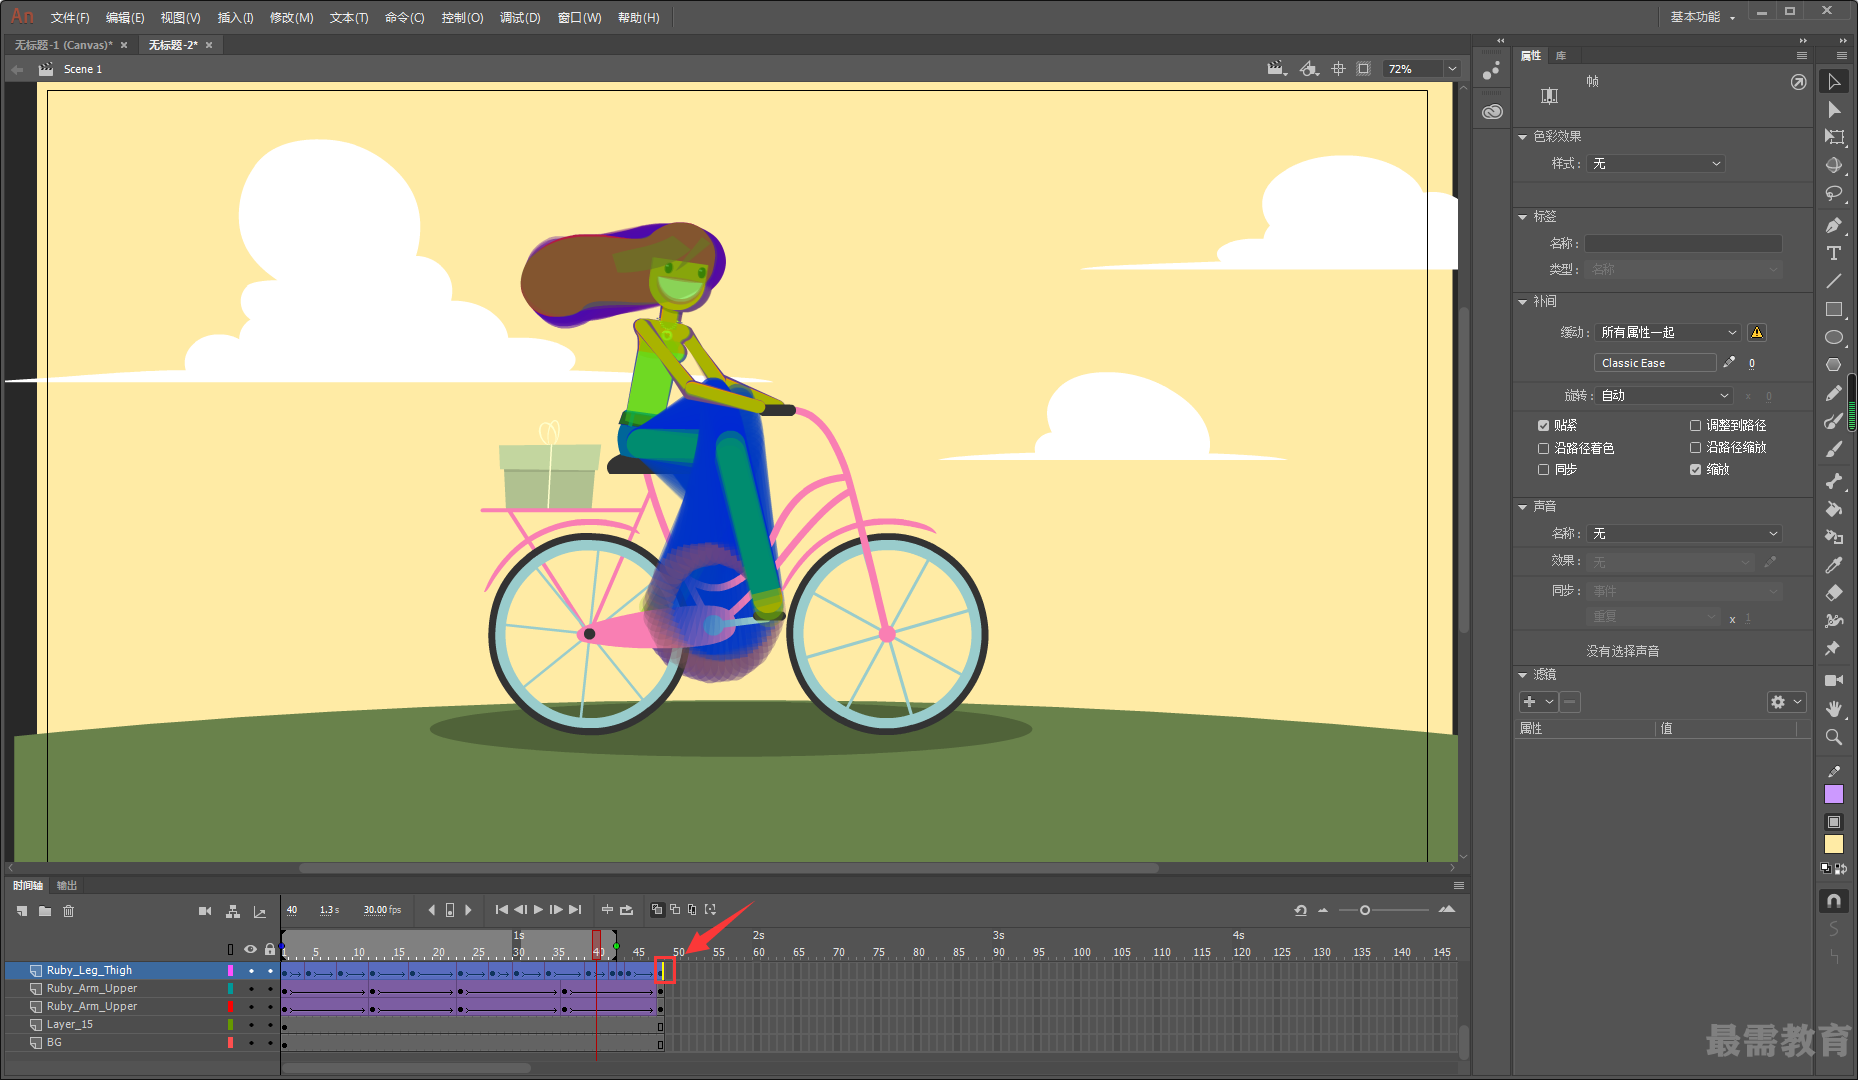Toggle the 贴紧 snap checkbox
The image size is (1858, 1080).
(x=1543, y=426)
